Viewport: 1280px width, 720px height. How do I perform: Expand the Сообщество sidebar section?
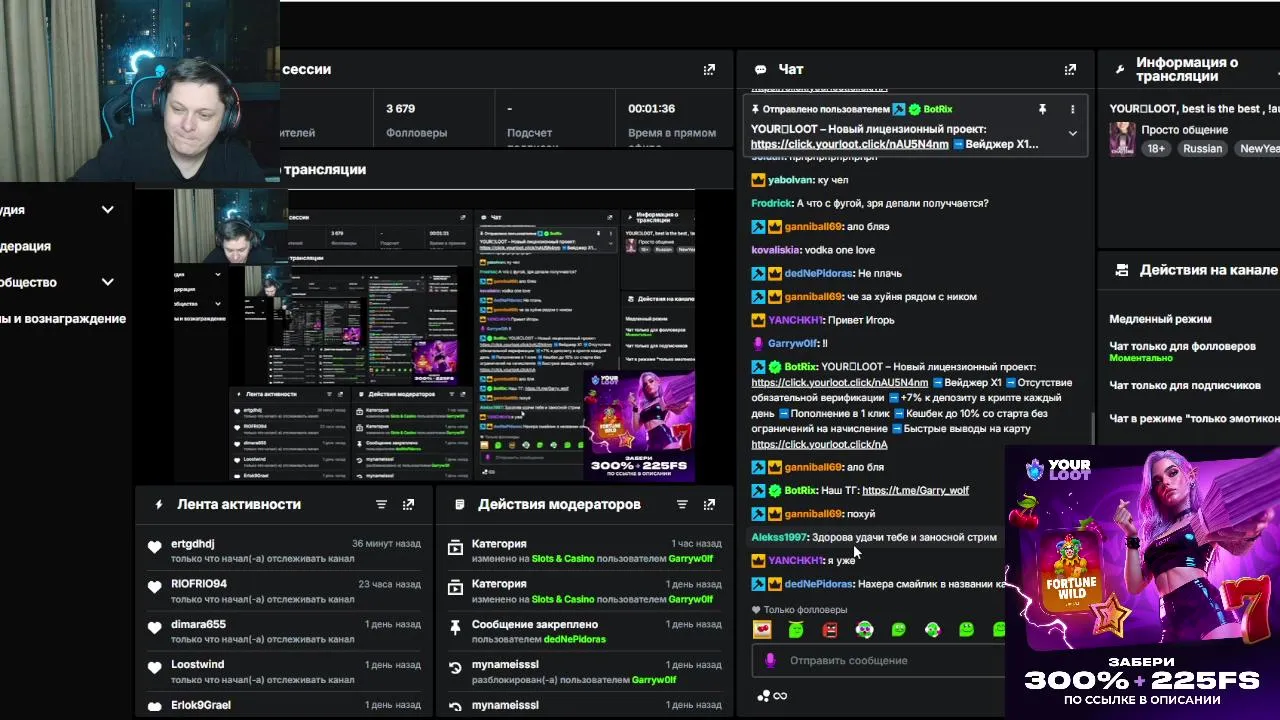[107, 282]
